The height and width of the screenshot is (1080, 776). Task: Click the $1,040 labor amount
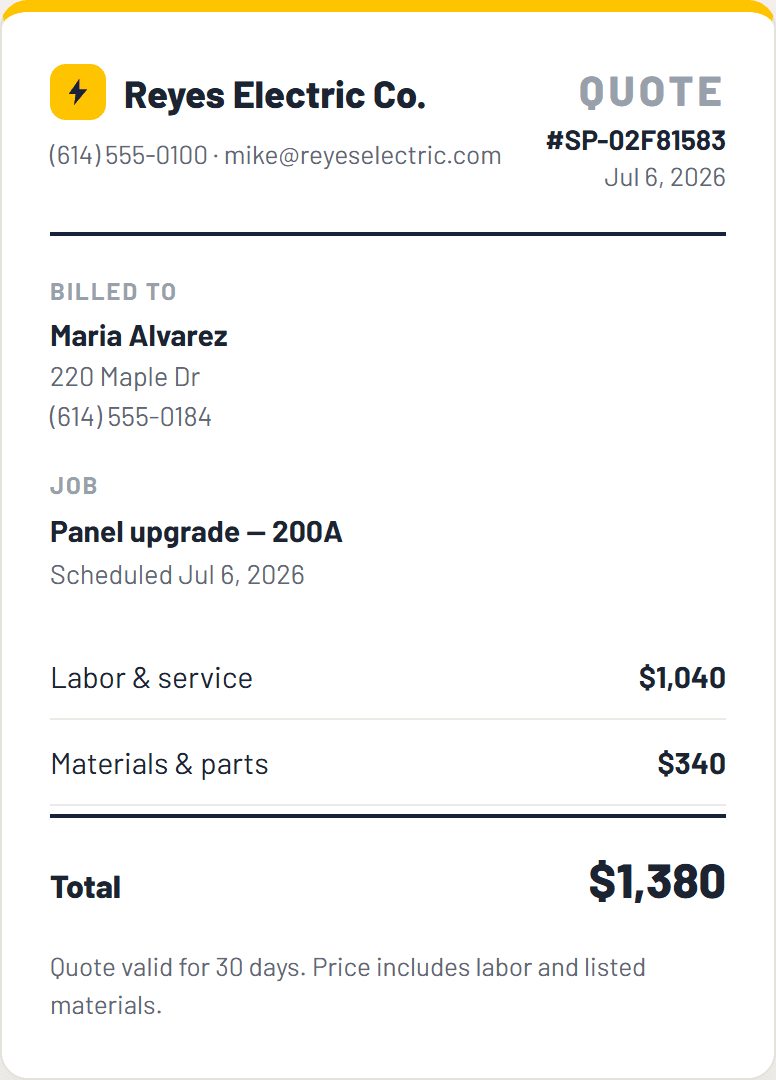[x=682, y=678]
